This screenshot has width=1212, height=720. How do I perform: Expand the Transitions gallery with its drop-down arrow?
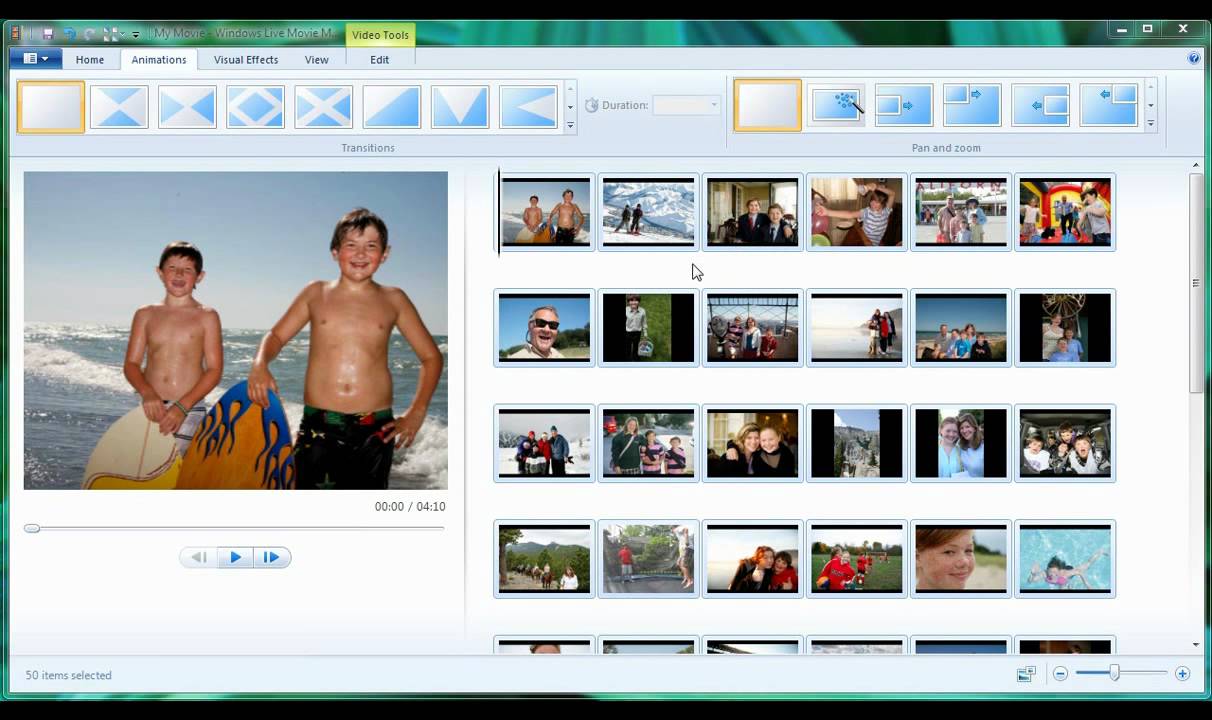tap(570, 125)
